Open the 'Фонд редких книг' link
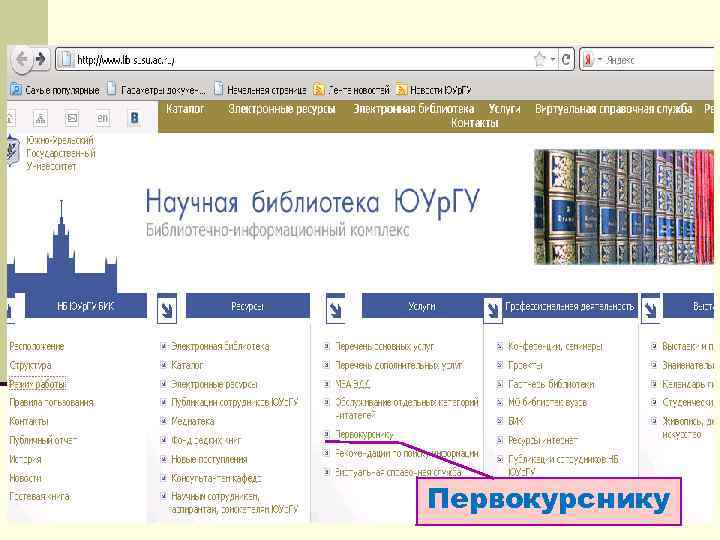Viewport: 720px width, 540px height. [x=206, y=440]
